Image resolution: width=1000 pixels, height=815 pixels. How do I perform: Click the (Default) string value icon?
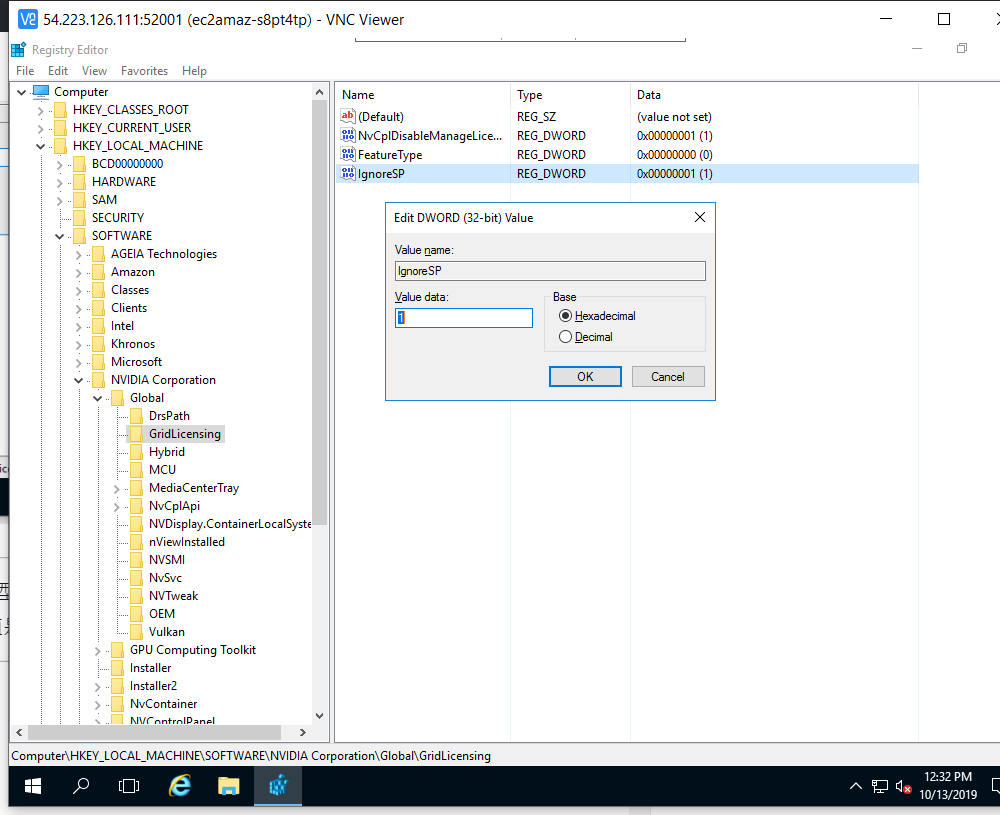point(348,117)
